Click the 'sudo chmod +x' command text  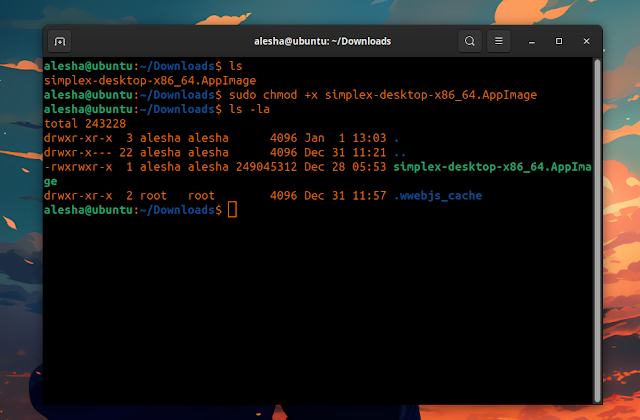tap(273, 95)
